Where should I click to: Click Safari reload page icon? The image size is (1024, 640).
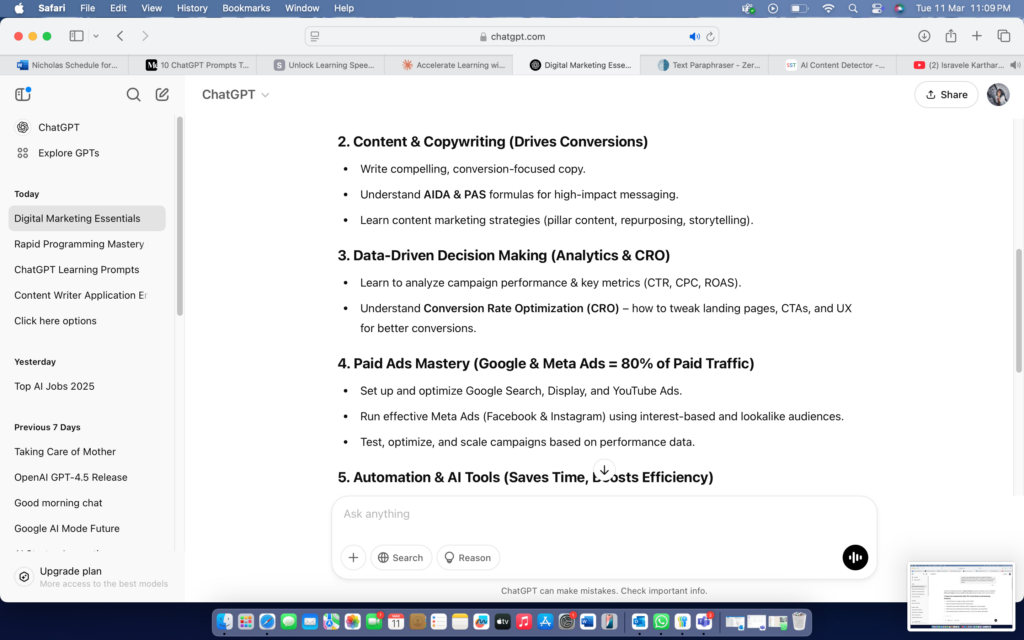711,36
